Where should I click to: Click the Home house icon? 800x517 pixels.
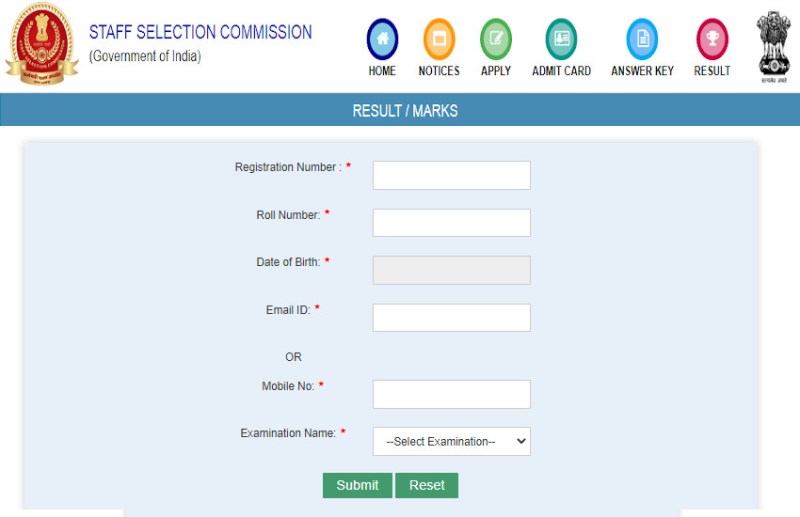pyautogui.click(x=382, y=39)
